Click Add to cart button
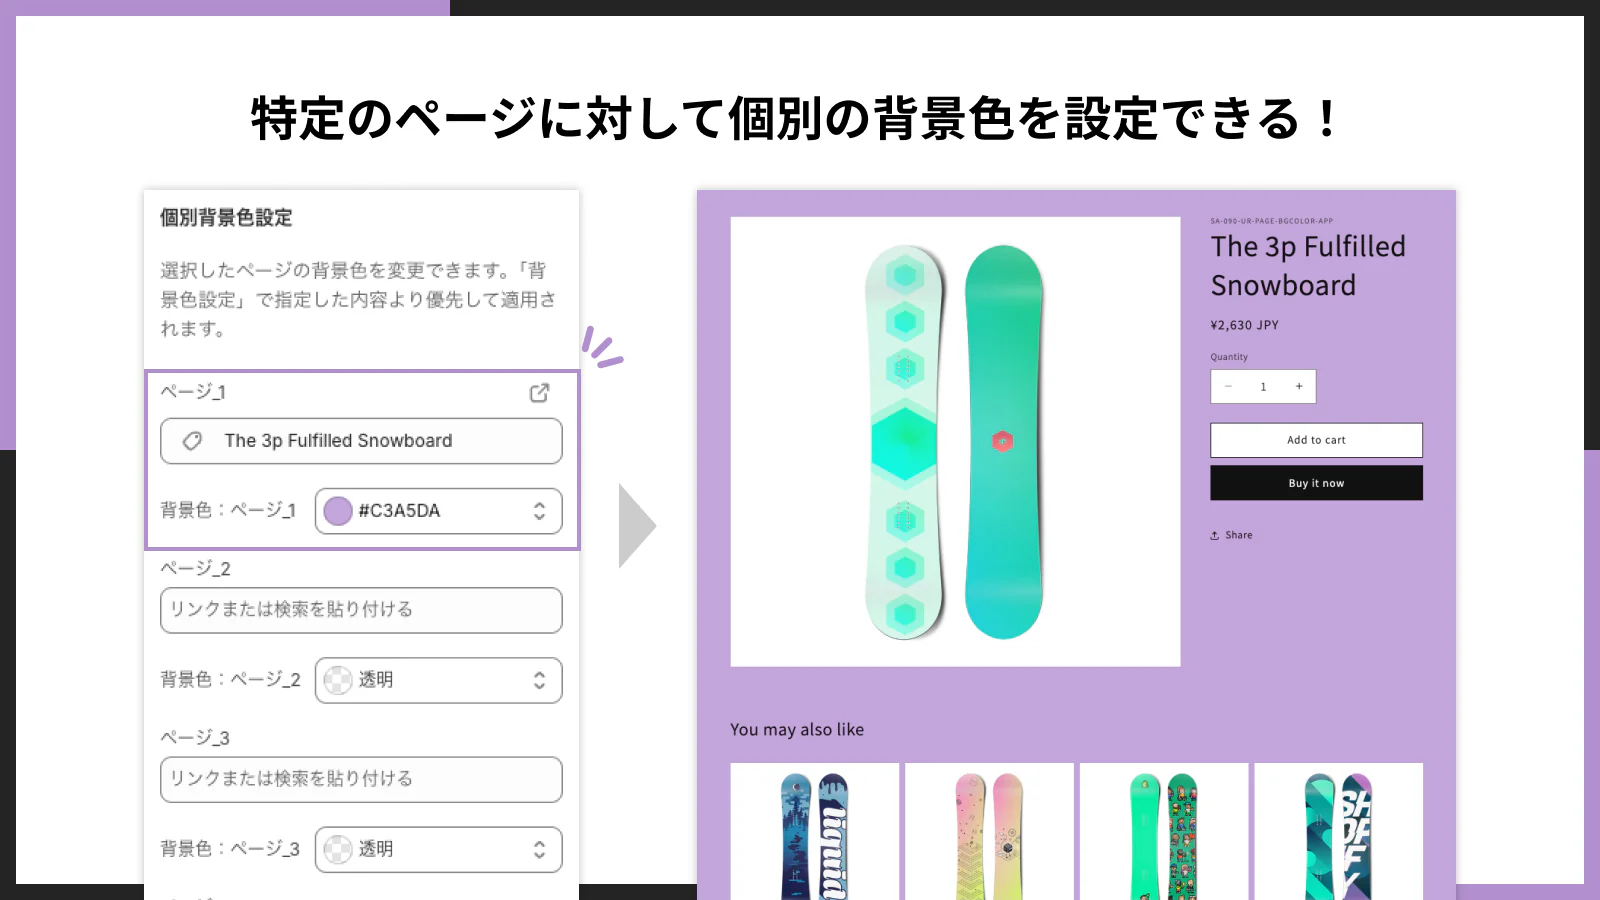The image size is (1600, 900). click(1316, 440)
